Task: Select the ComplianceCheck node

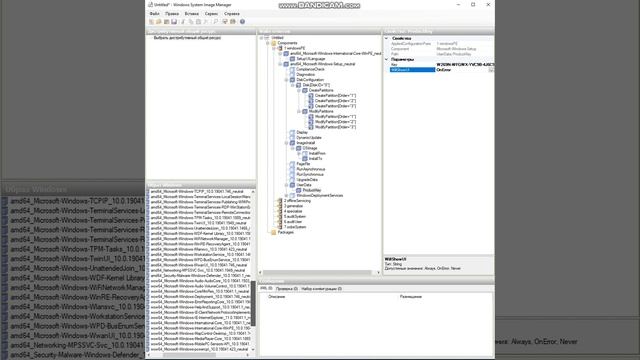Action: 310,69
